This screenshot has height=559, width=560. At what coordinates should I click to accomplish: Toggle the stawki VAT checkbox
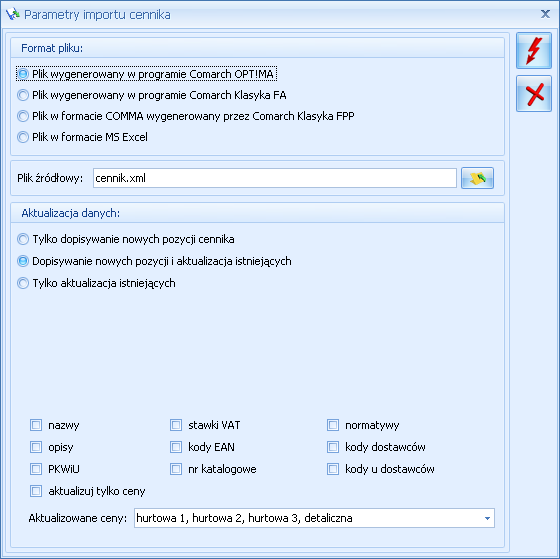(x=176, y=425)
